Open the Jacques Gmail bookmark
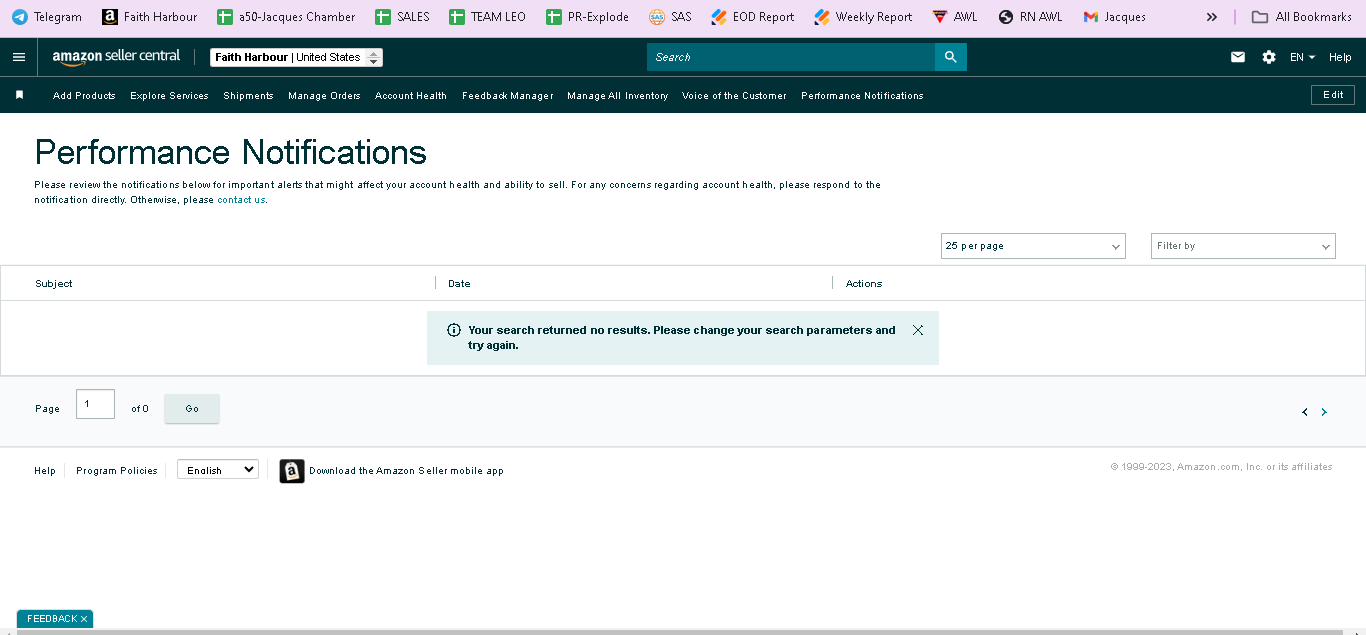The height and width of the screenshot is (635, 1366). (1115, 17)
